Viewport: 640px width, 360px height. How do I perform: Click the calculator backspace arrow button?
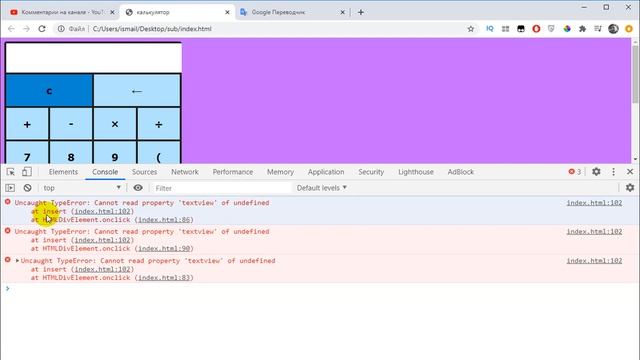137,91
